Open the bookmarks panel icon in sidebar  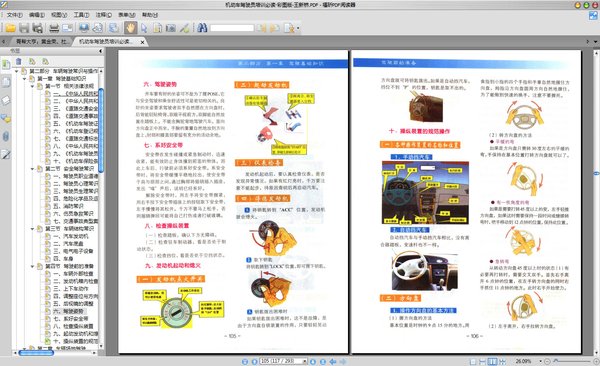pyautogui.click(x=6, y=64)
